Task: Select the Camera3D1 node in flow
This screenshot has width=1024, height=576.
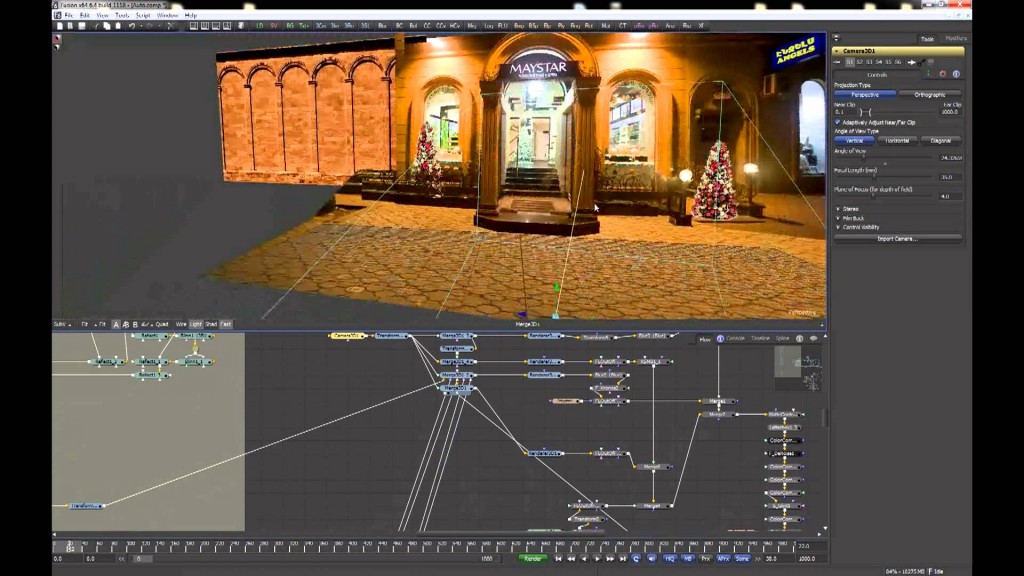Action: tap(347, 336)
